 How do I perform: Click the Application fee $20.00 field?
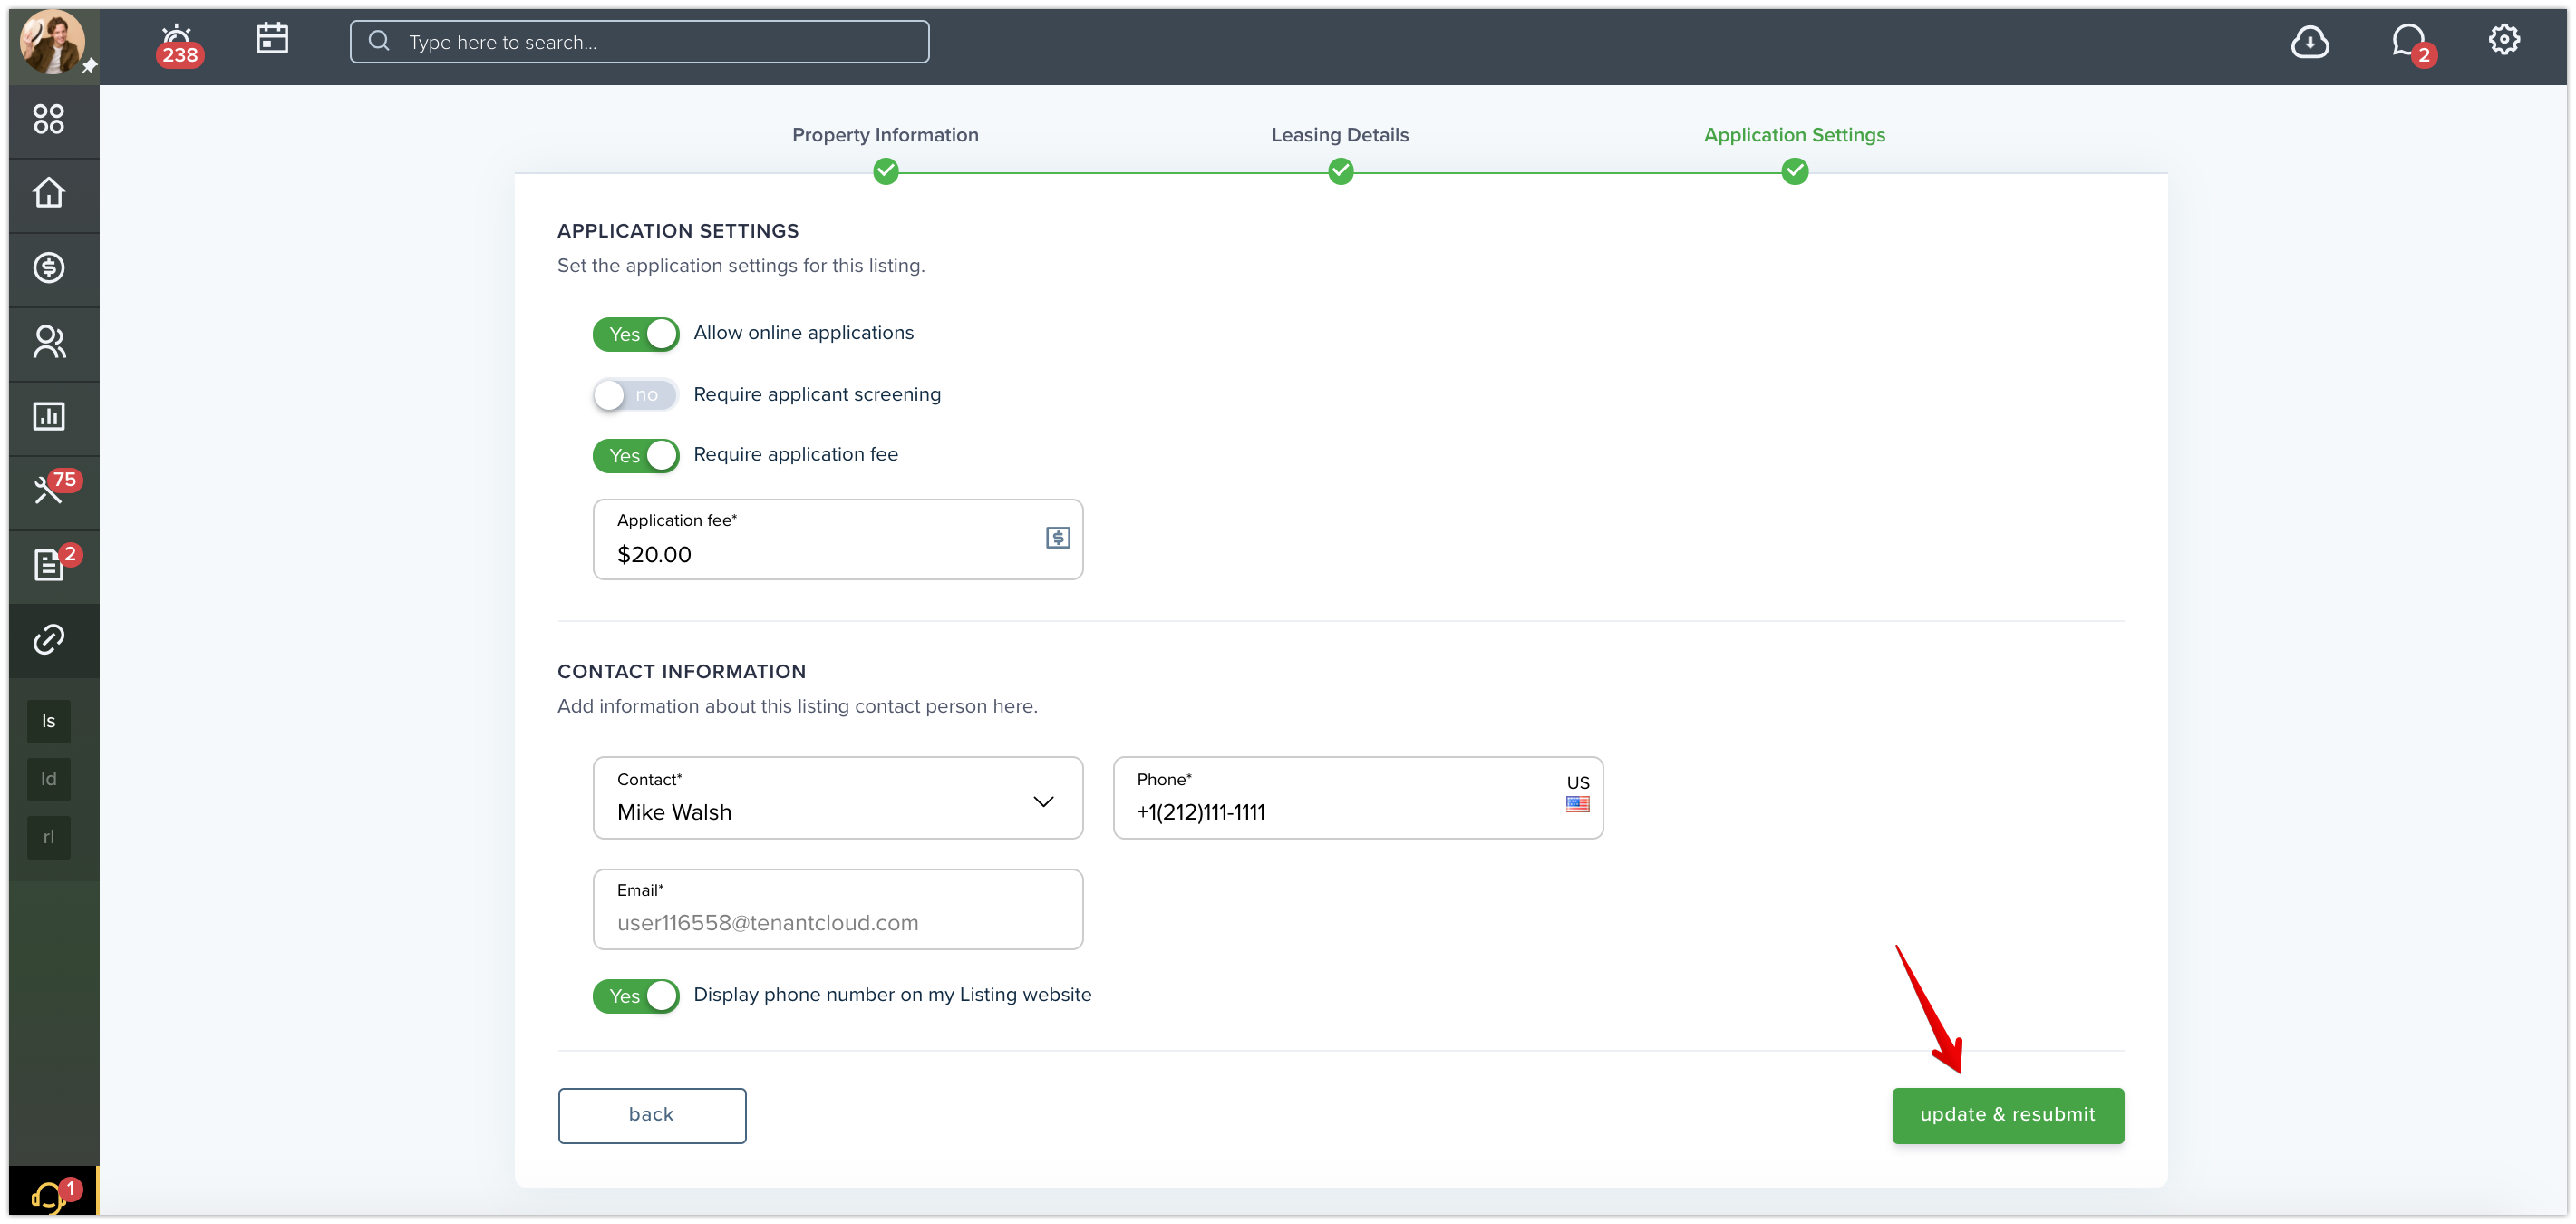pyautogui.click(x=838, y=540)
